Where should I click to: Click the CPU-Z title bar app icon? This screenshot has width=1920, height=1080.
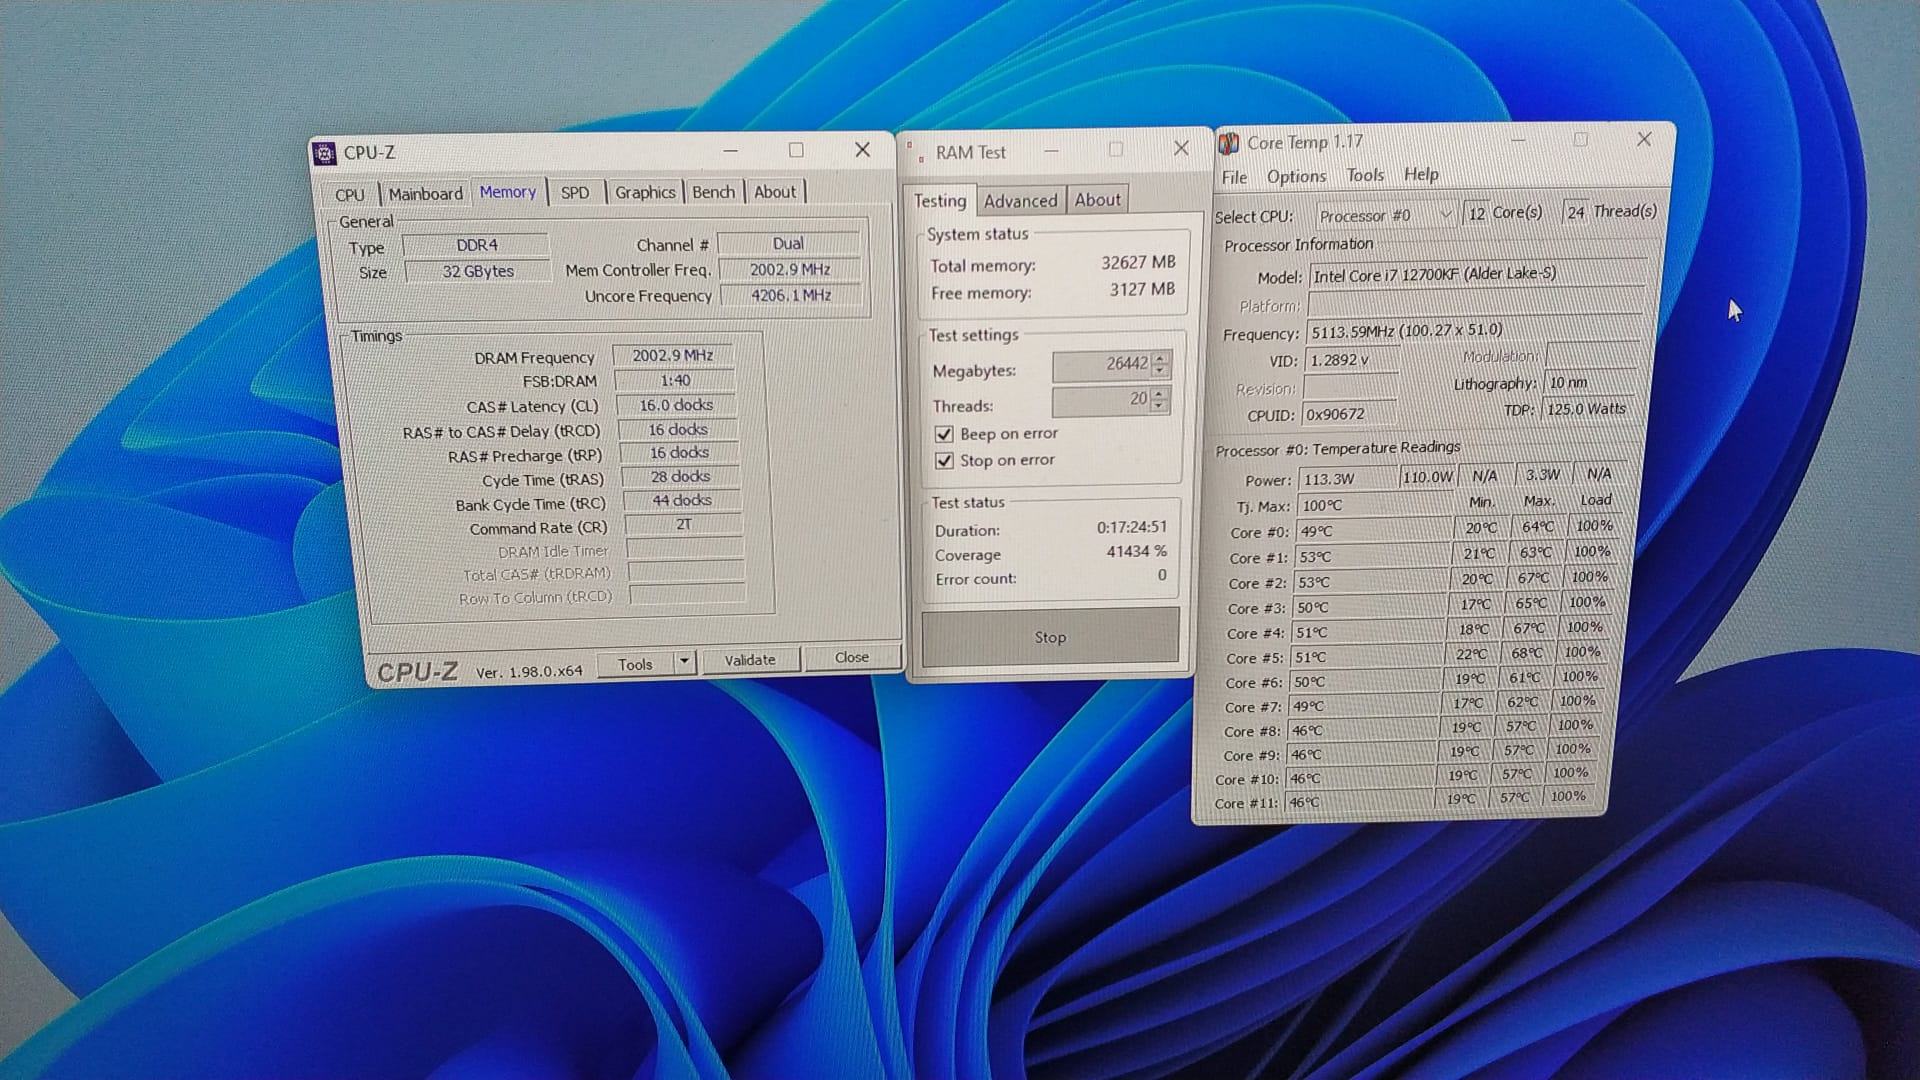click(324, 153)
